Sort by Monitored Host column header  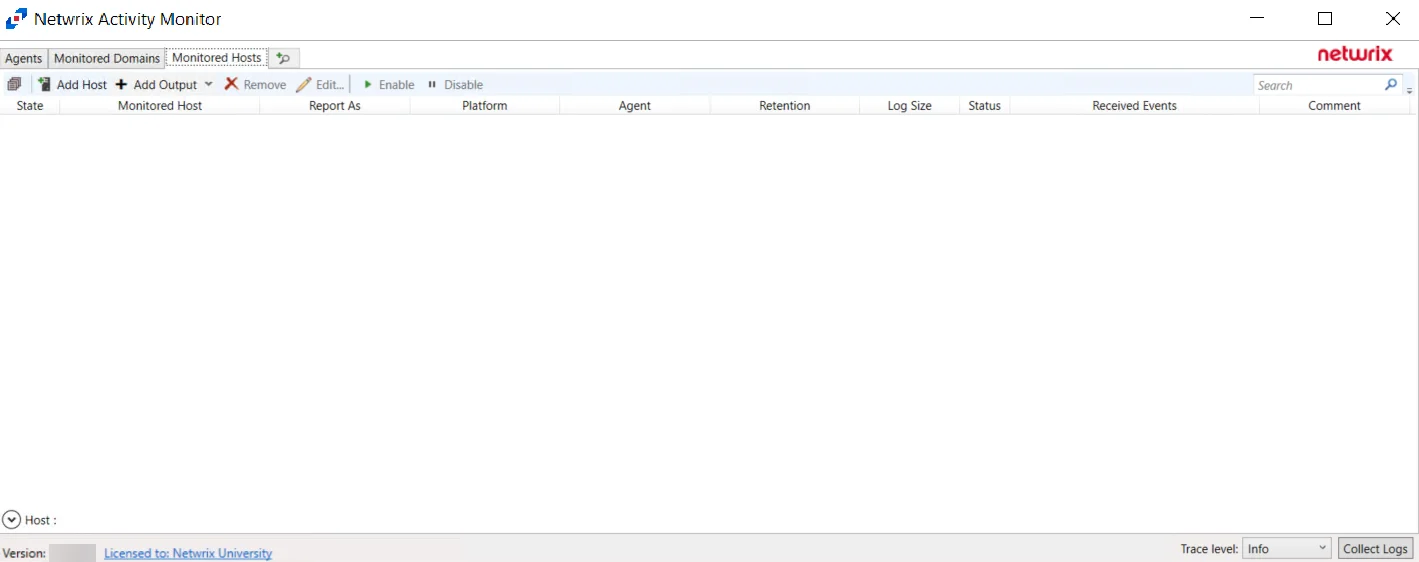[x=160, y=105]
